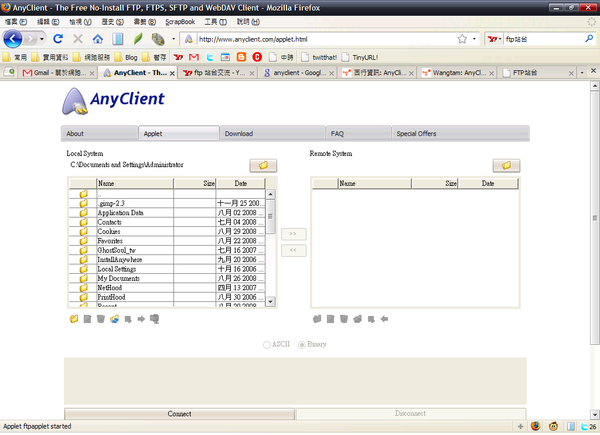Click the local list Name column header
This screenshot has height=435, width=600.
(135, 183)
